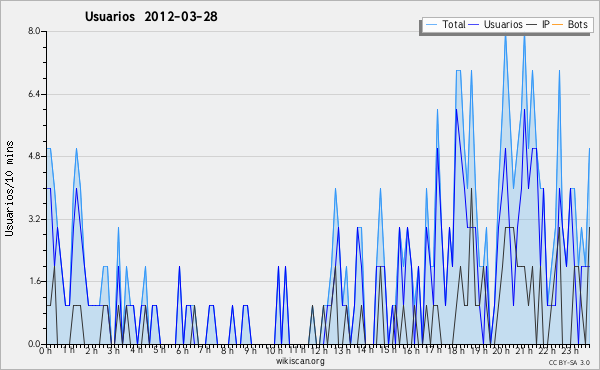Click the "5 h" x-axis label
The height and width of the screenshot is (370, 600).
coord(159,350)
